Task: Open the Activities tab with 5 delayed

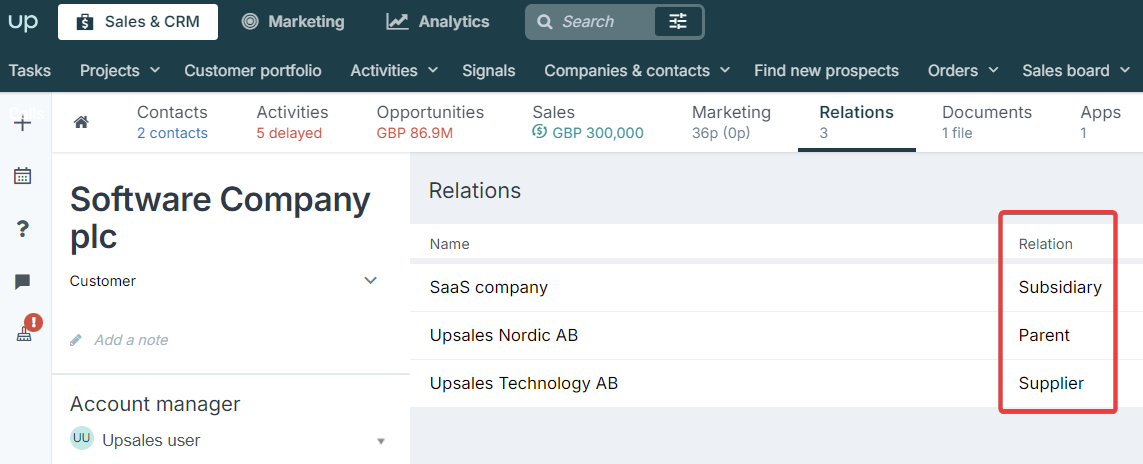Action: (292, 122)
